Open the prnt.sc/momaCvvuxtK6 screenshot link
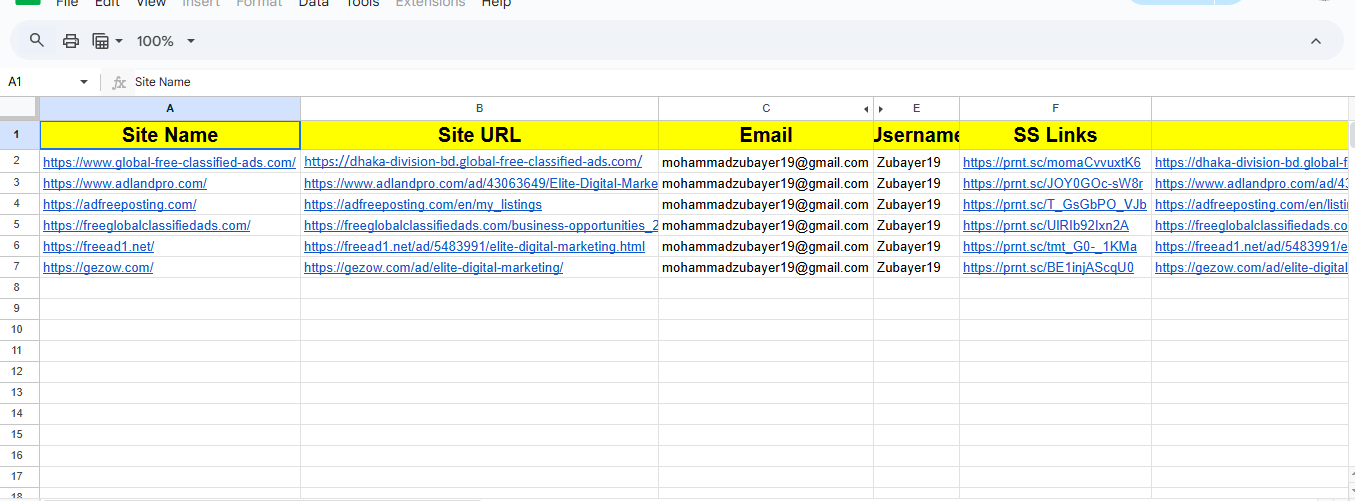The width and height of the screenshot is (1355, 501). pyautogui.click(x=1051, y=162)
